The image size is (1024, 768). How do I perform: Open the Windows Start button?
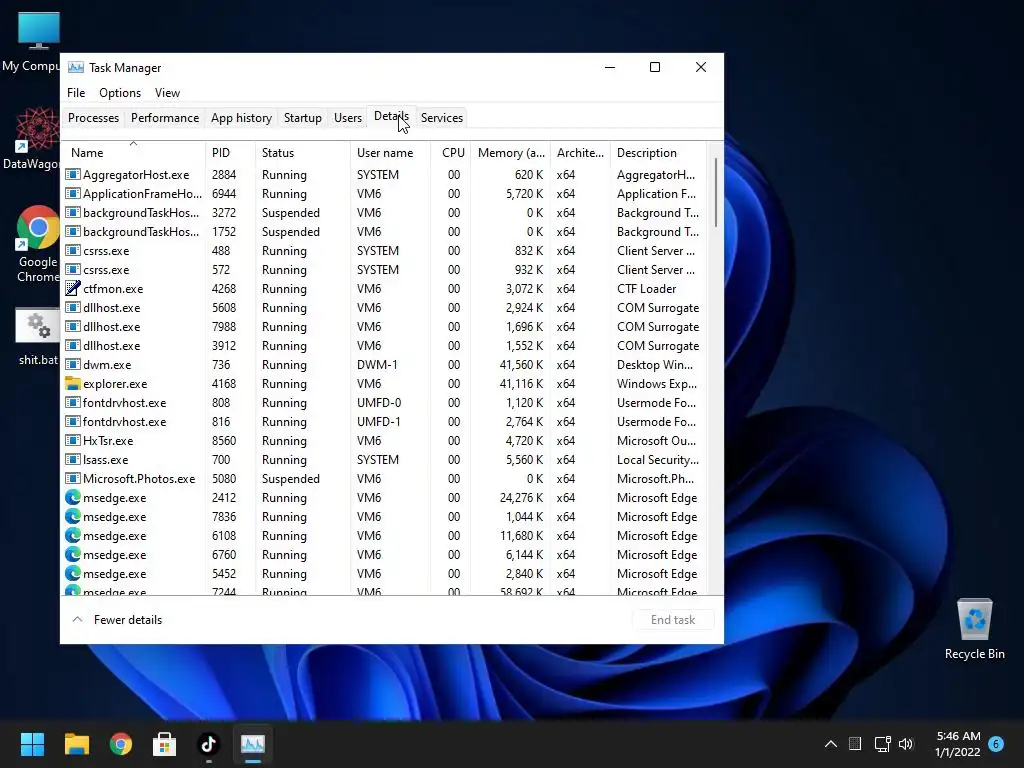pyautogui.click(x=32, y=744)
